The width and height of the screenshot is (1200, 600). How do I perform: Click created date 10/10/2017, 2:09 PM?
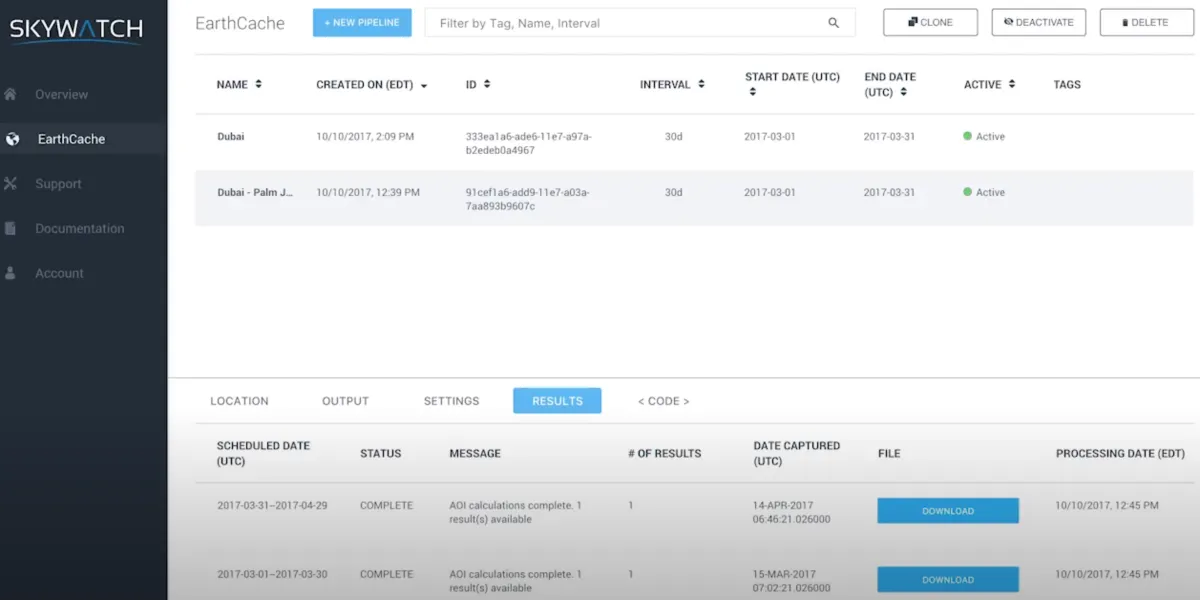364,136
